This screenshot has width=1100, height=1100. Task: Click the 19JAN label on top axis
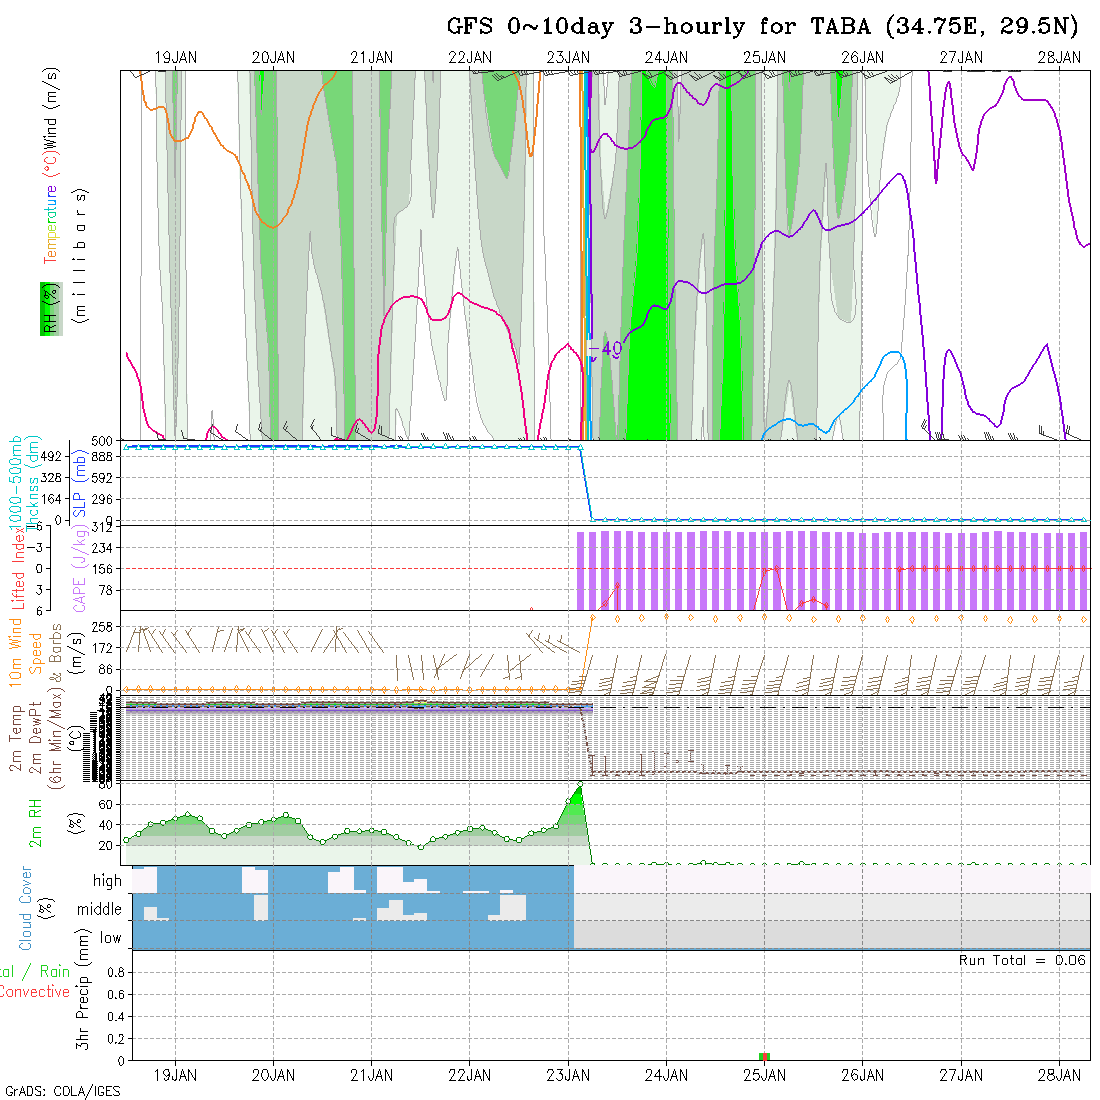pyautogui.click(x=176, y=58)
